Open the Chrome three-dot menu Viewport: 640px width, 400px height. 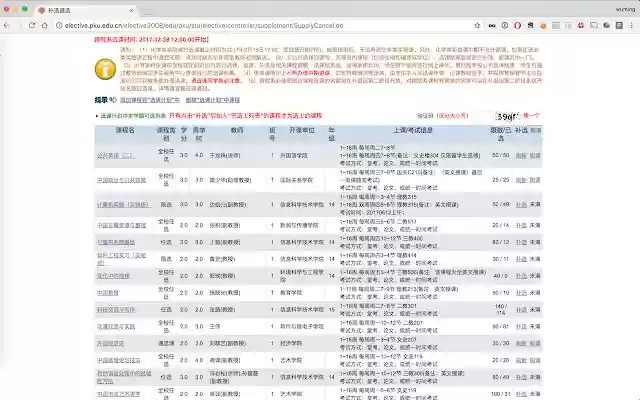629,27
